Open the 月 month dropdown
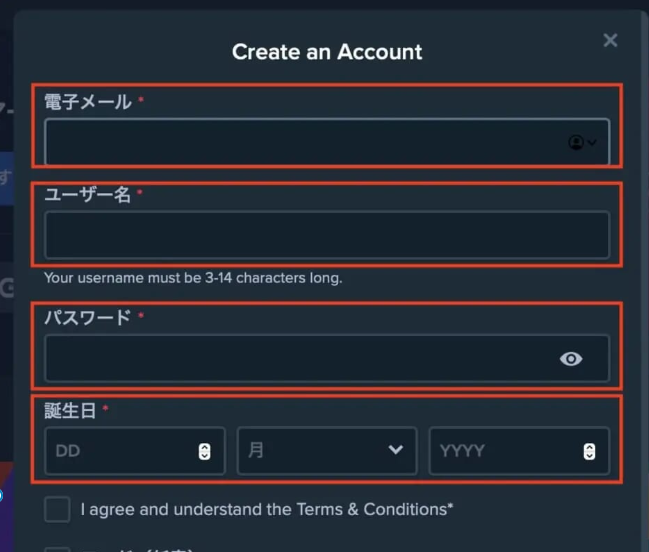 pyautogui.click(x=327, y=451)
